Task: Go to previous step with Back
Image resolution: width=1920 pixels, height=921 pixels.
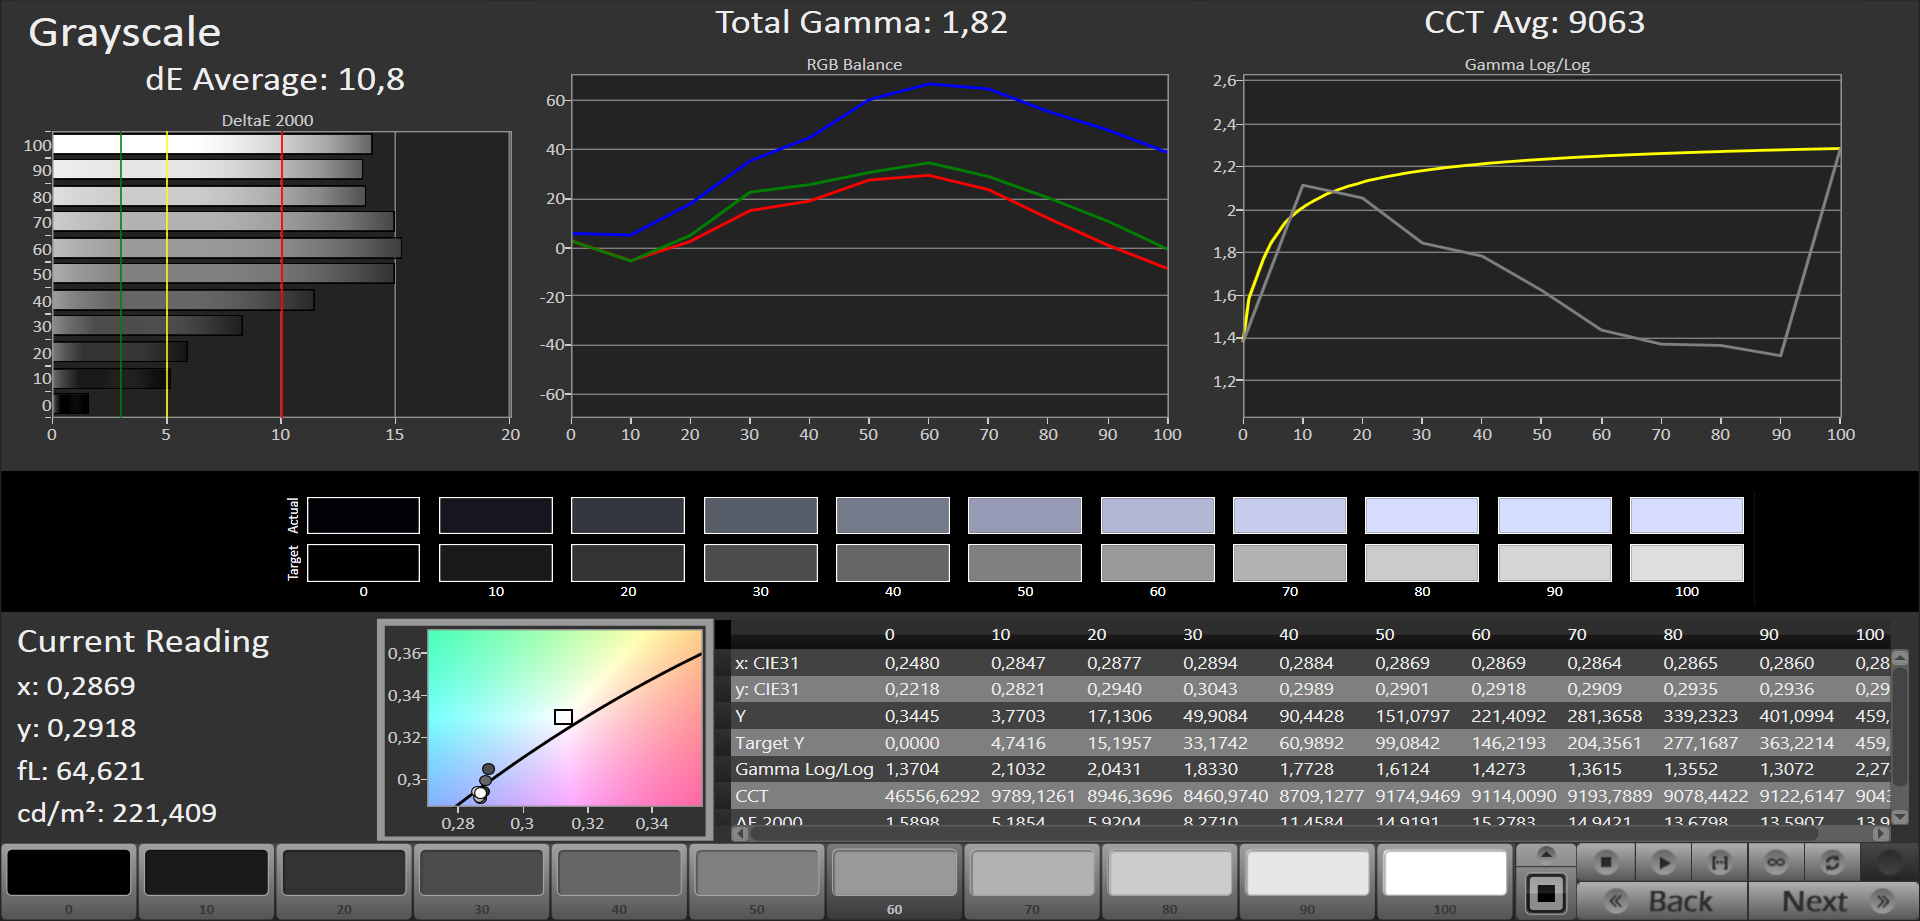Action: [x=1662, y=901]
